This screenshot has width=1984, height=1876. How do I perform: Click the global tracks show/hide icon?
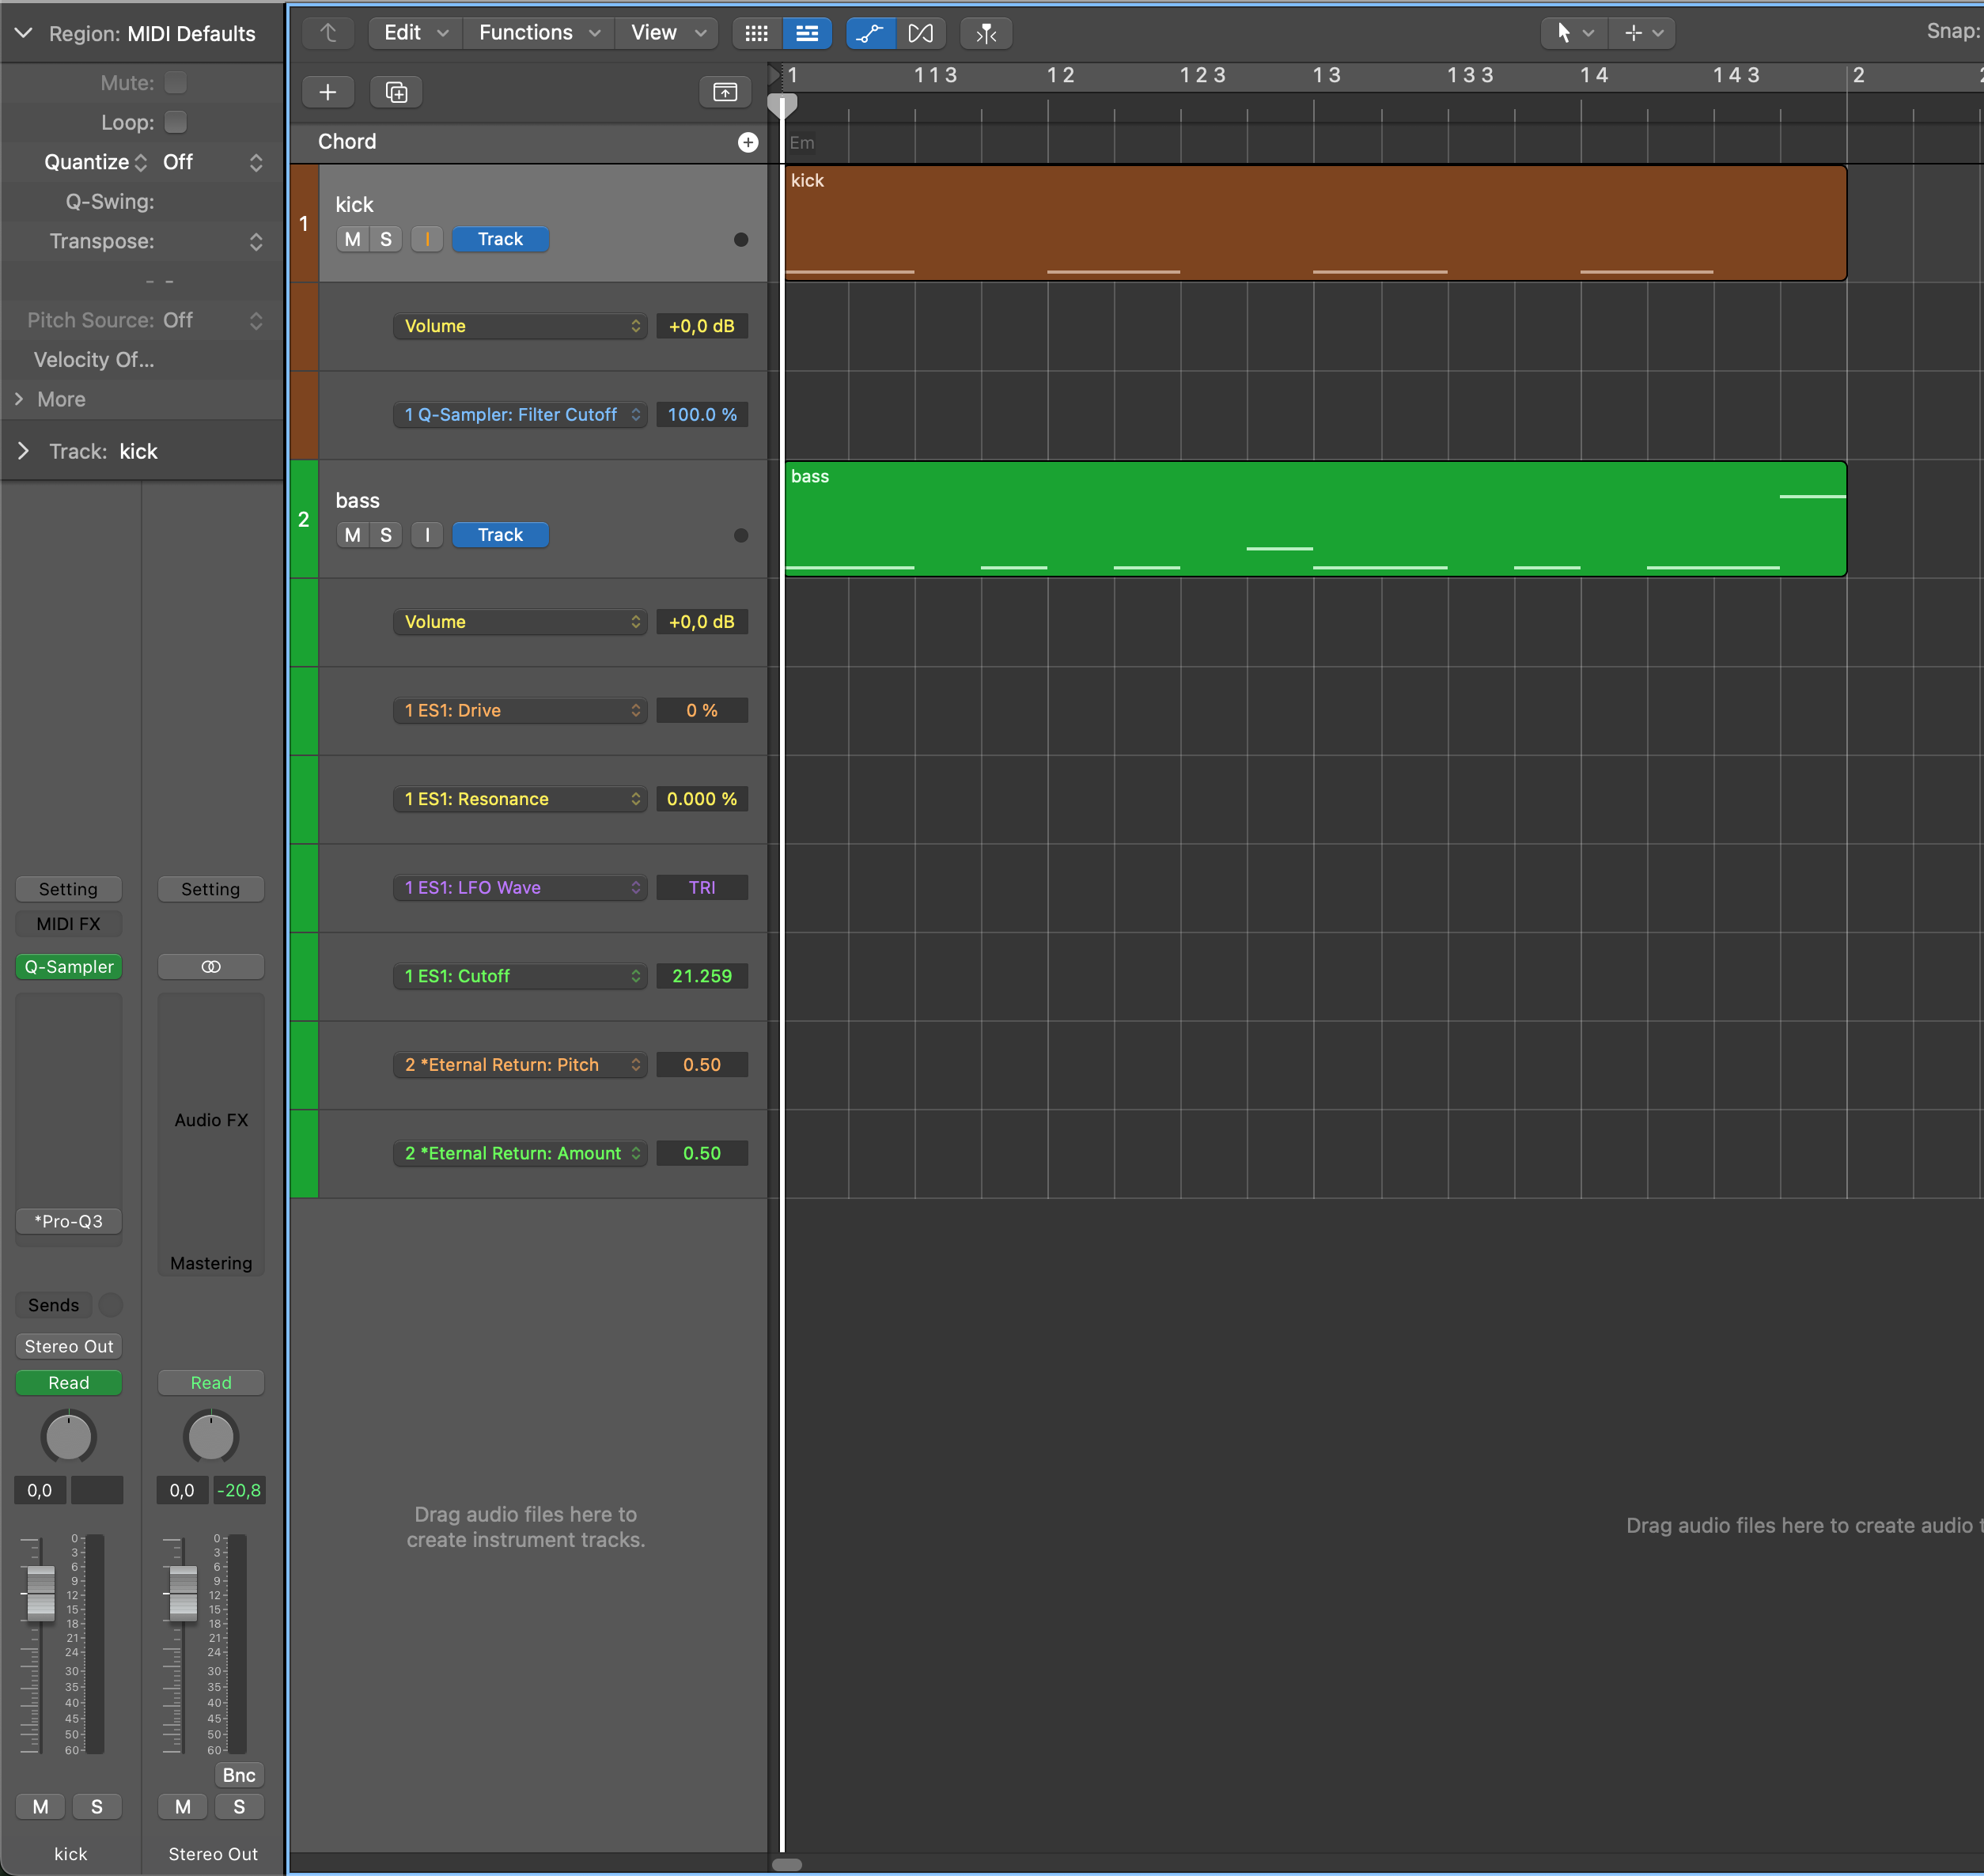(725, 92)
